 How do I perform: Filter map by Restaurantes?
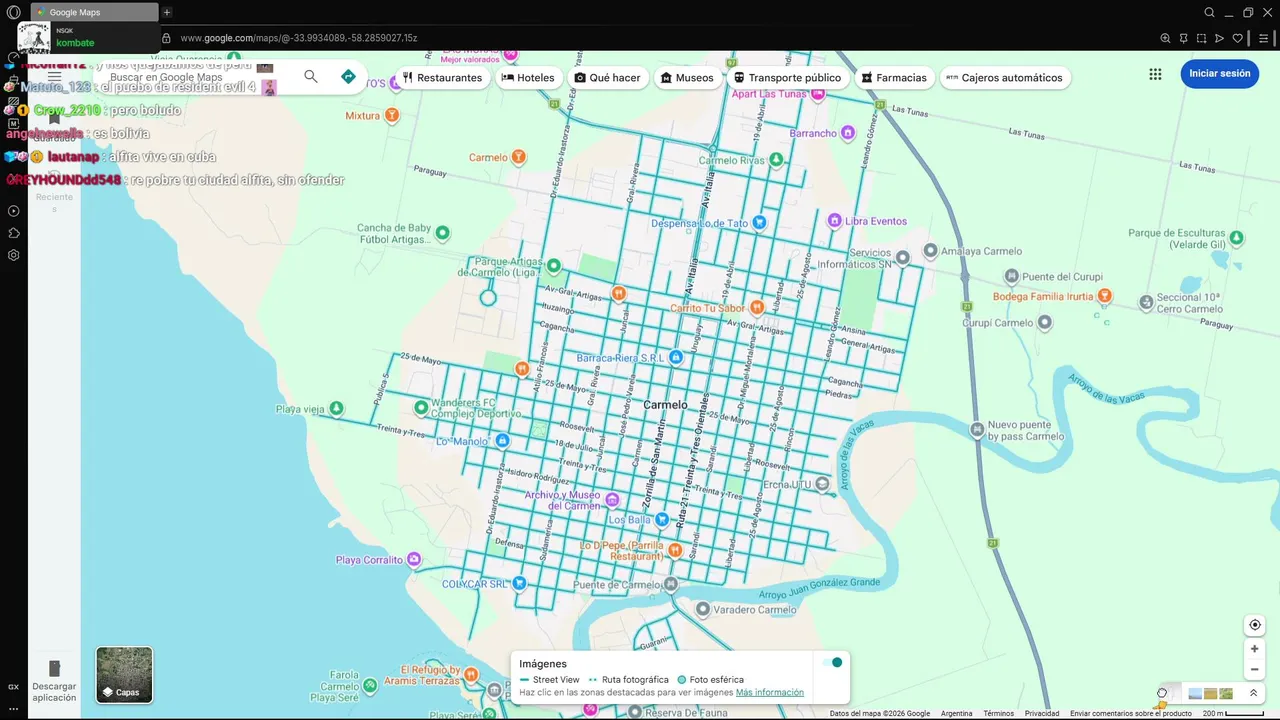pyautogui.click(x=443, y=77)
